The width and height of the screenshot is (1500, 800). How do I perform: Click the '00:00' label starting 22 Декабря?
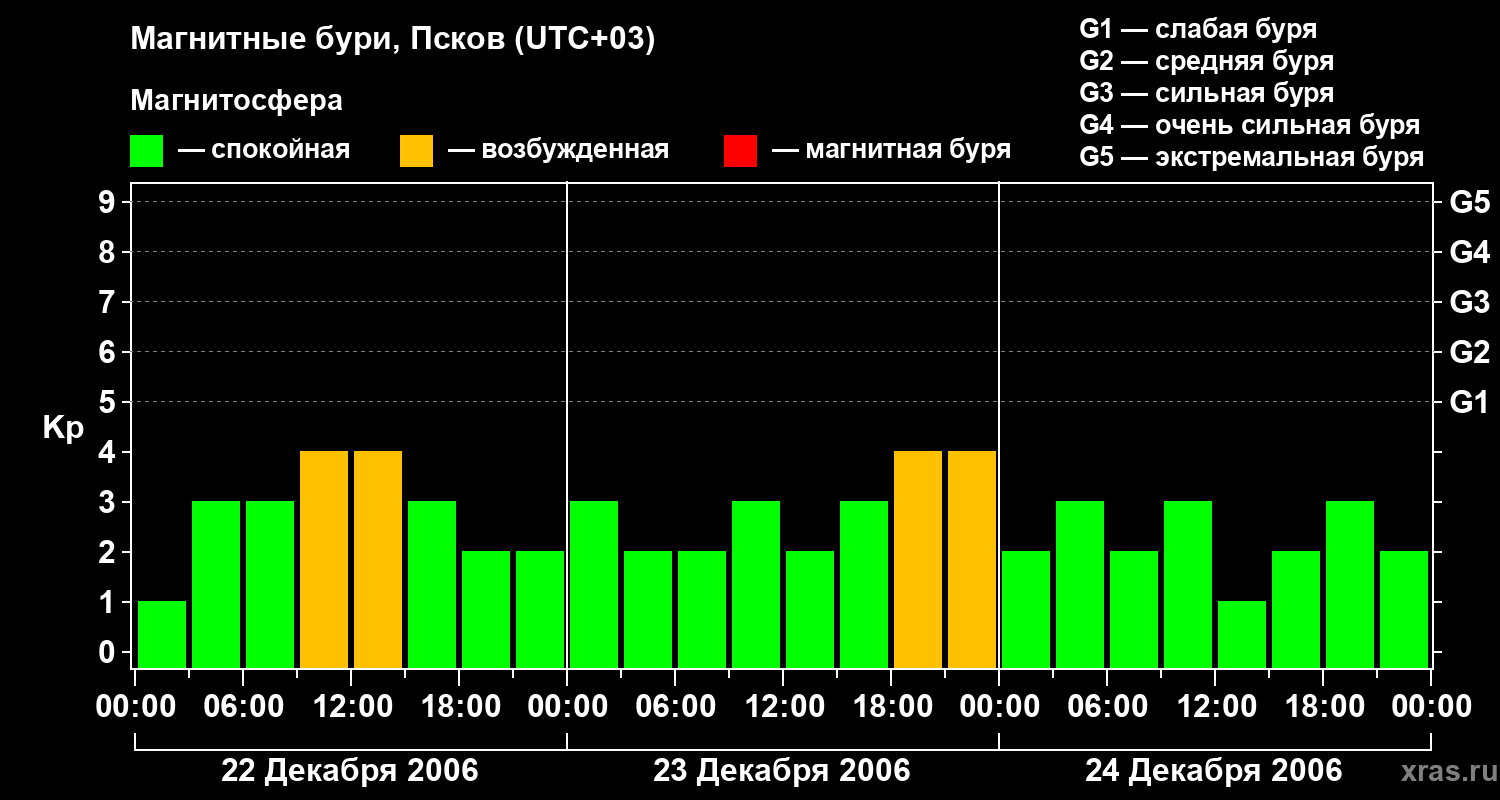135,707
